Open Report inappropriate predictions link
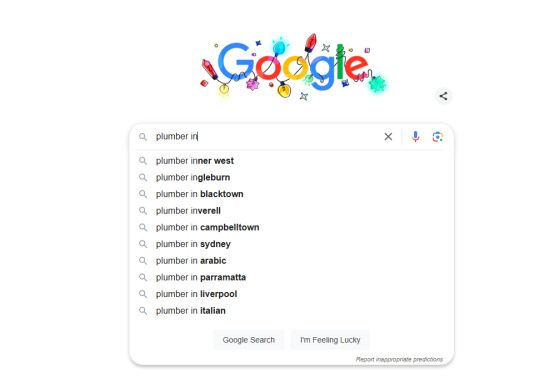This screenshot has height=382, width=540. (x=399, y=359)
